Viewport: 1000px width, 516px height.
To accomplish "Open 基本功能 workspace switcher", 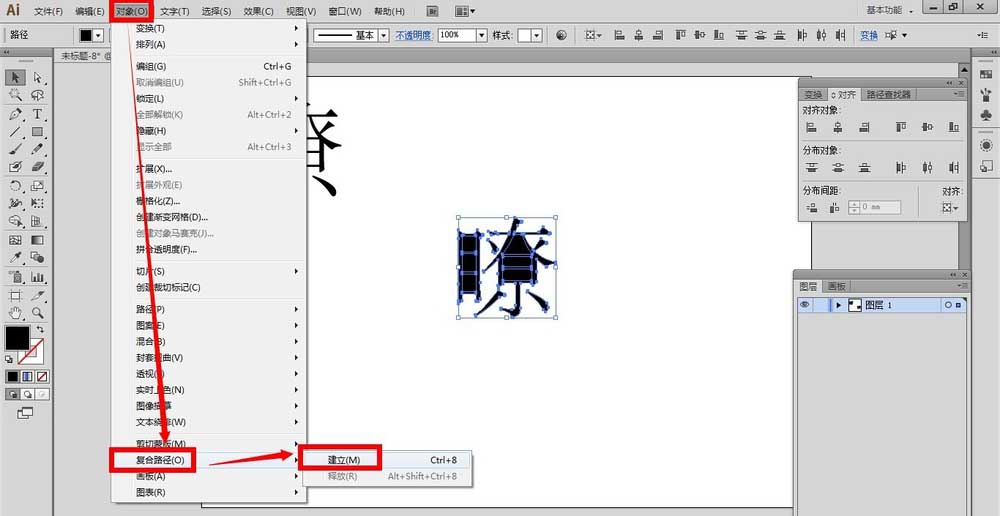I will pyautogui.click(x=890, y=10).
